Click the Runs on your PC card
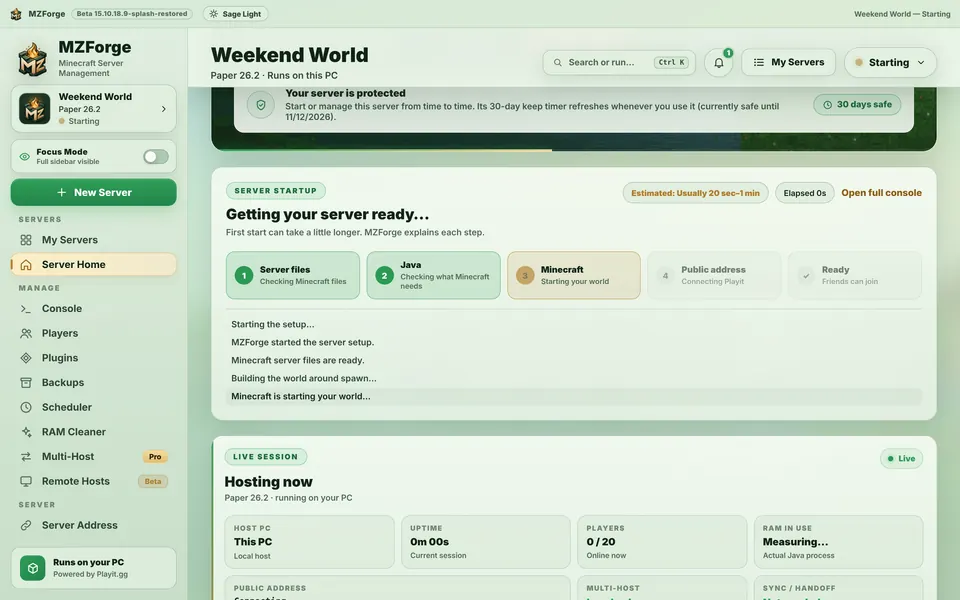 (94, 568)
